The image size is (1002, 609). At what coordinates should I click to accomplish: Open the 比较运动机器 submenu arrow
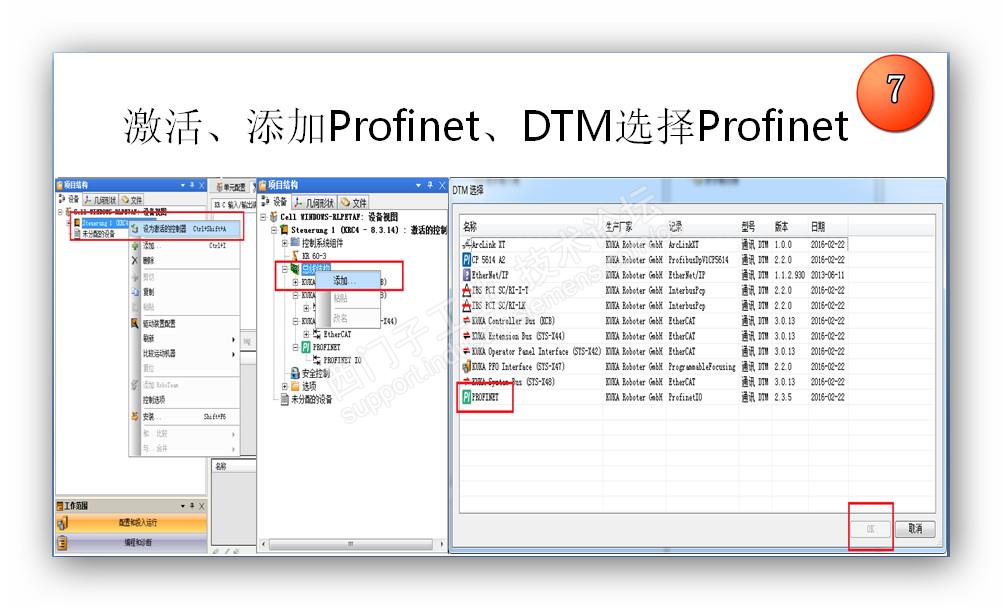pyautogui.click(x=233, y=354)
